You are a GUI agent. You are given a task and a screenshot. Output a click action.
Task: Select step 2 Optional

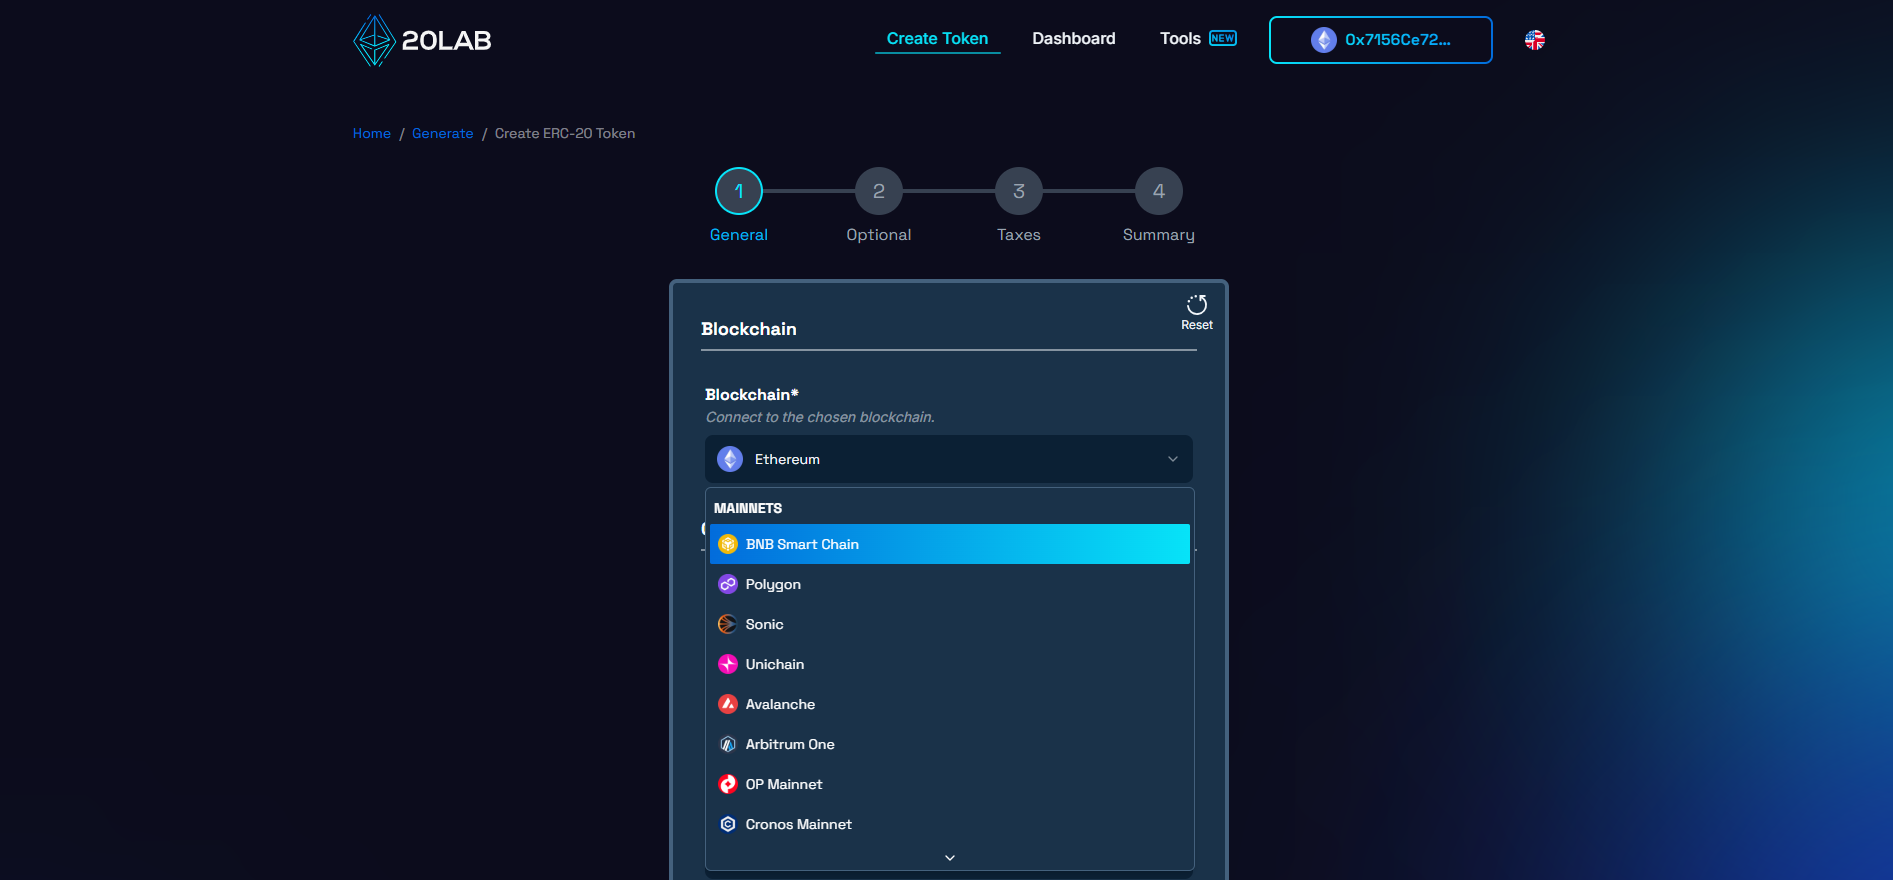(879, 191)
